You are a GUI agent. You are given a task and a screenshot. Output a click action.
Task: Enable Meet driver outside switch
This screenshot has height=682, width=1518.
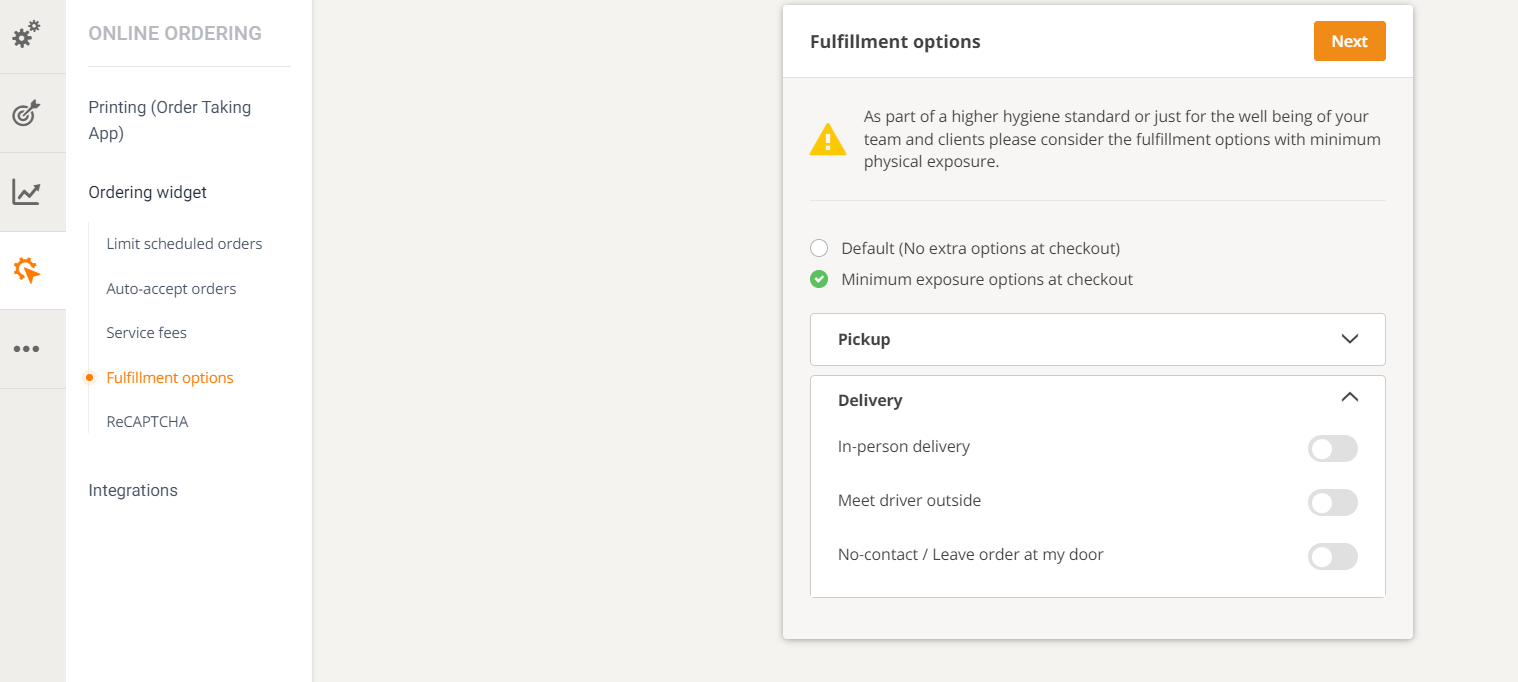(x=1332, y=503)
